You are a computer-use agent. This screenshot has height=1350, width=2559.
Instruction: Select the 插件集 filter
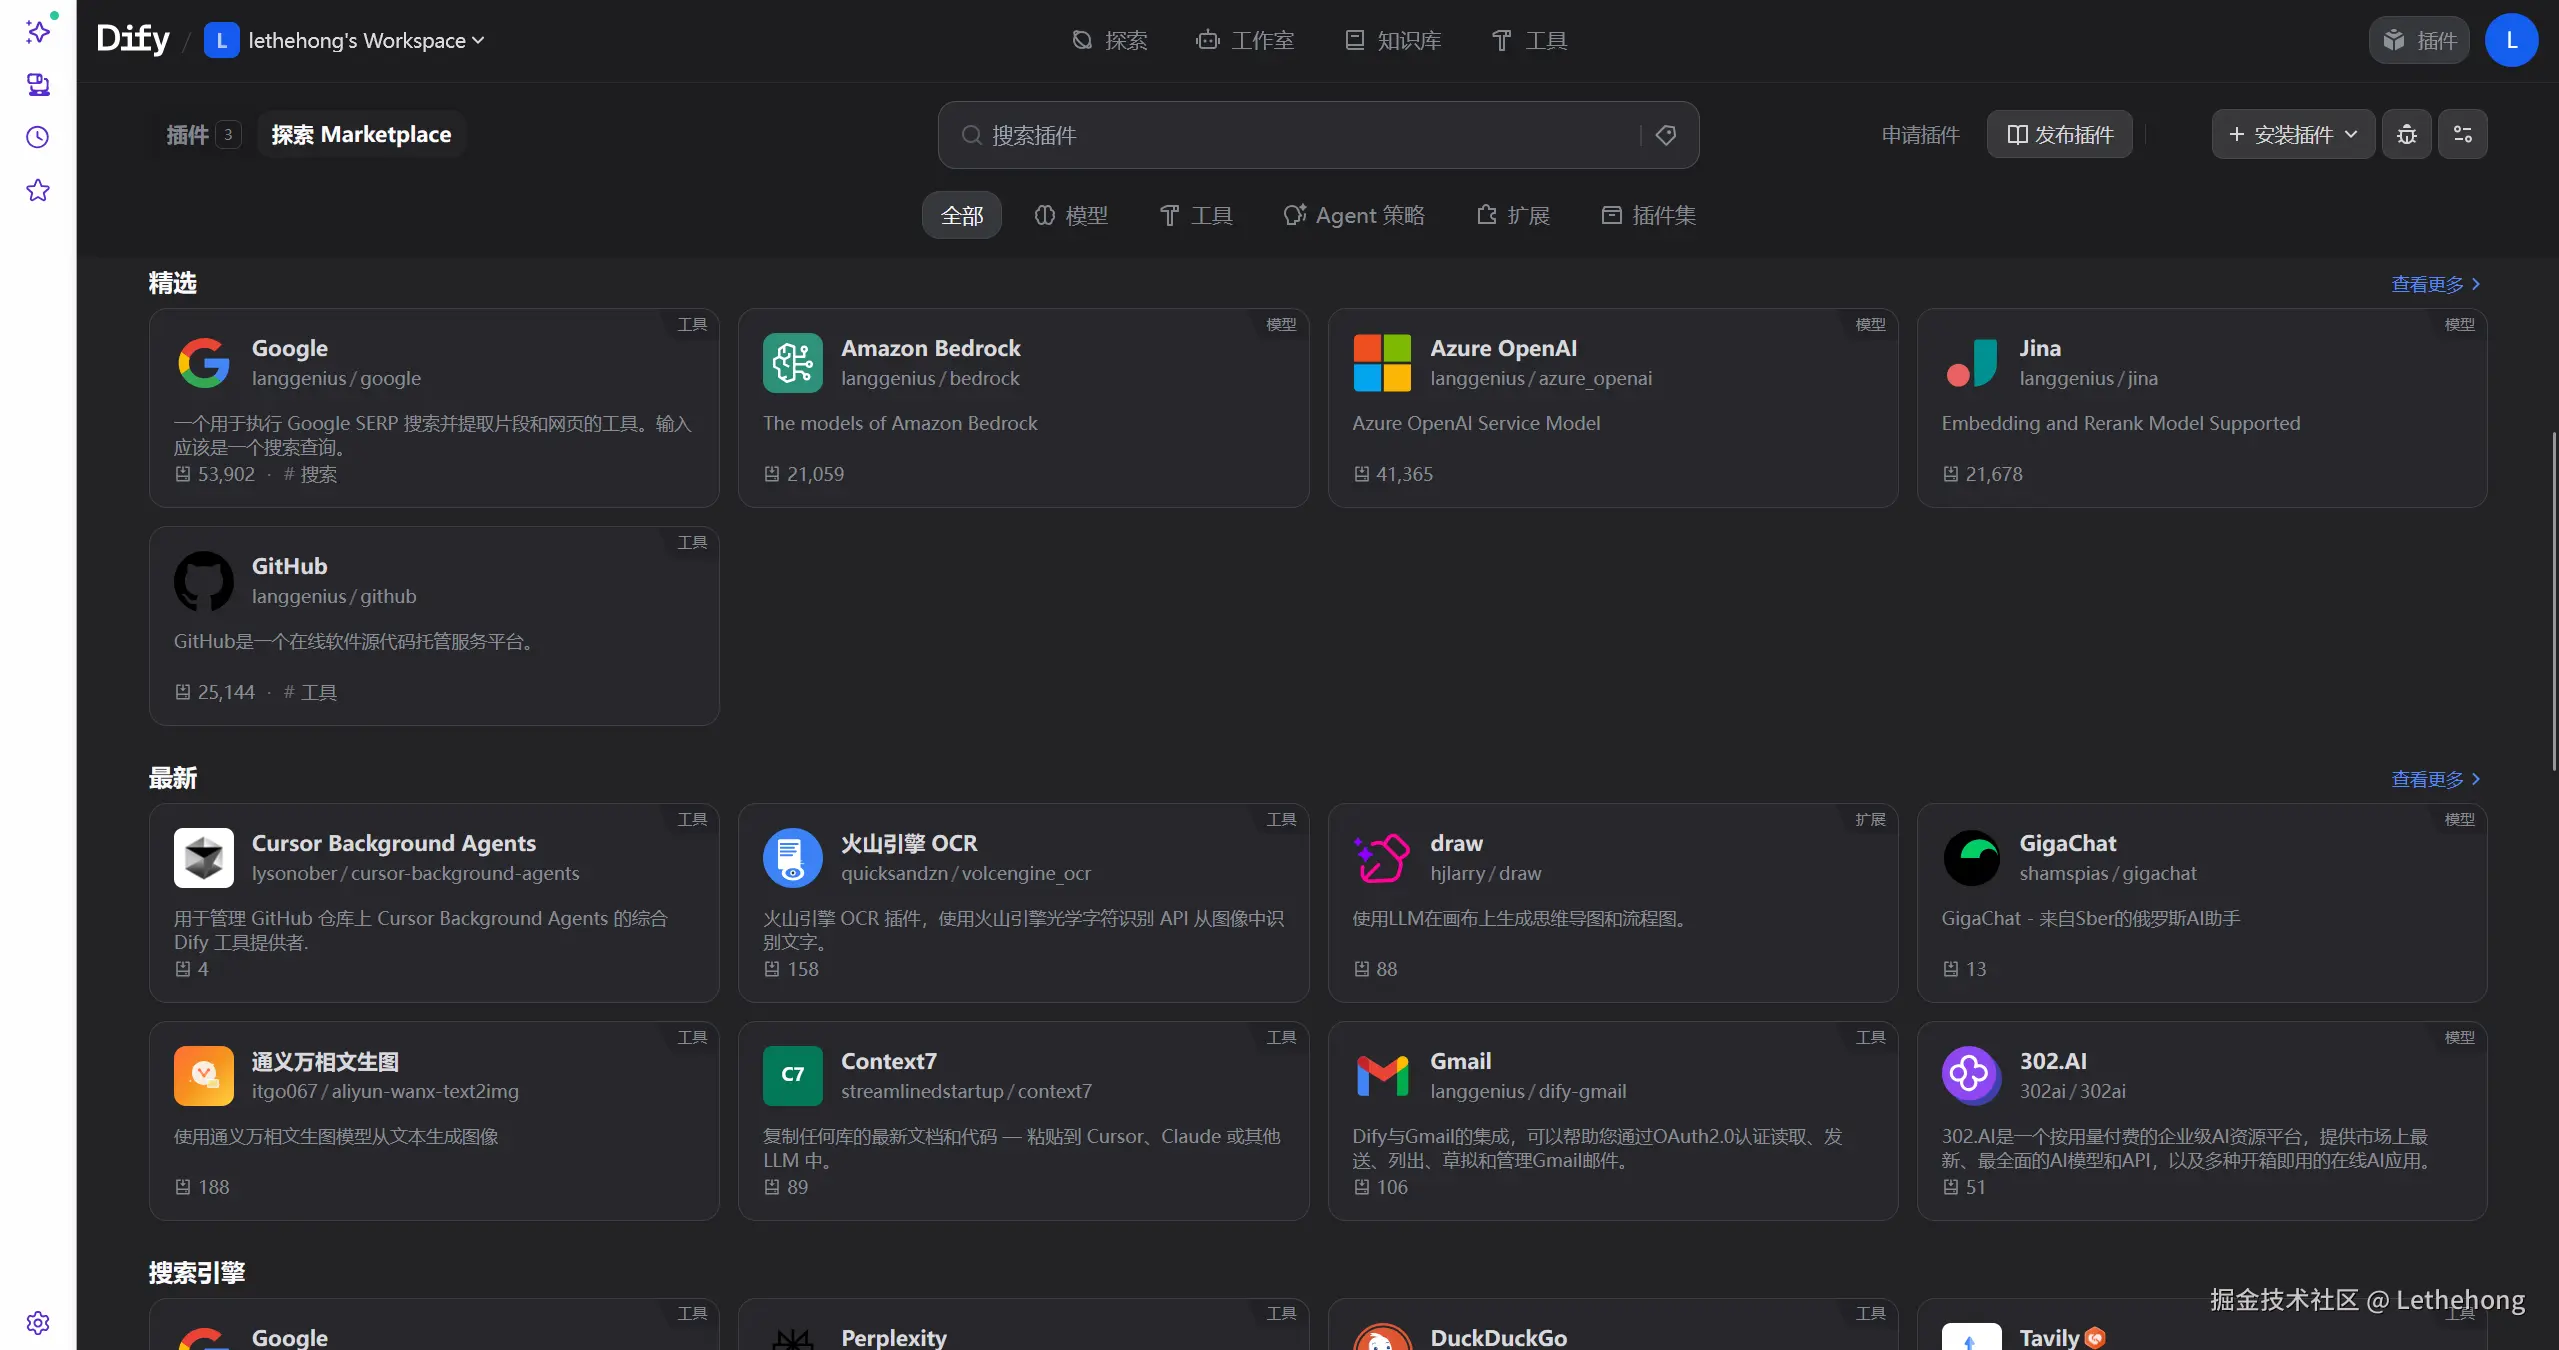tap(1648, 215)
